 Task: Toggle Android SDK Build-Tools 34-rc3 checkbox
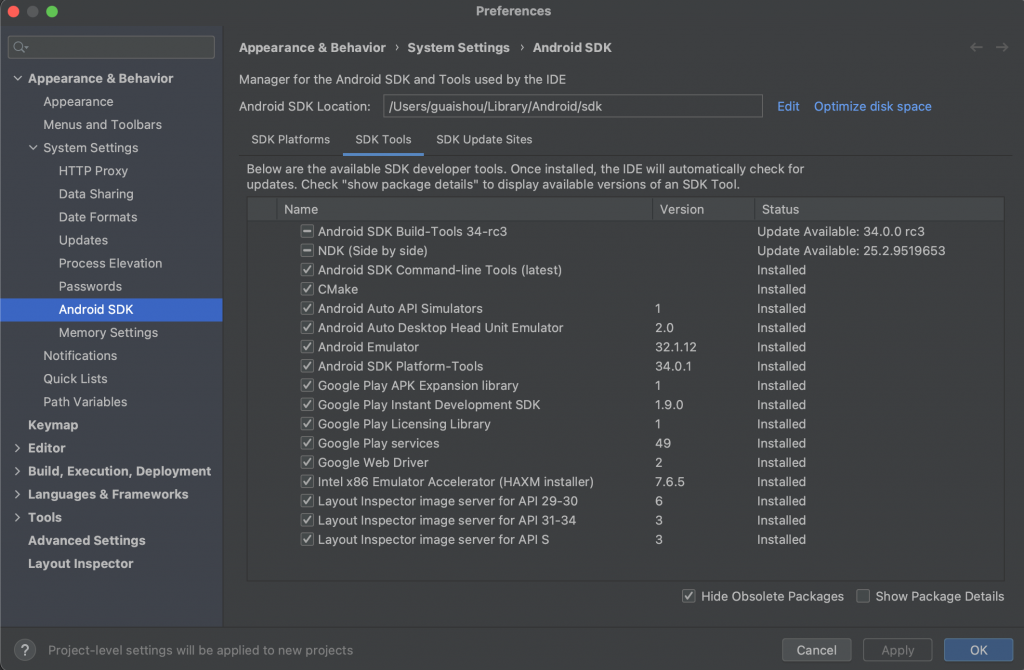pyautogui.click(x=307, y=231)
